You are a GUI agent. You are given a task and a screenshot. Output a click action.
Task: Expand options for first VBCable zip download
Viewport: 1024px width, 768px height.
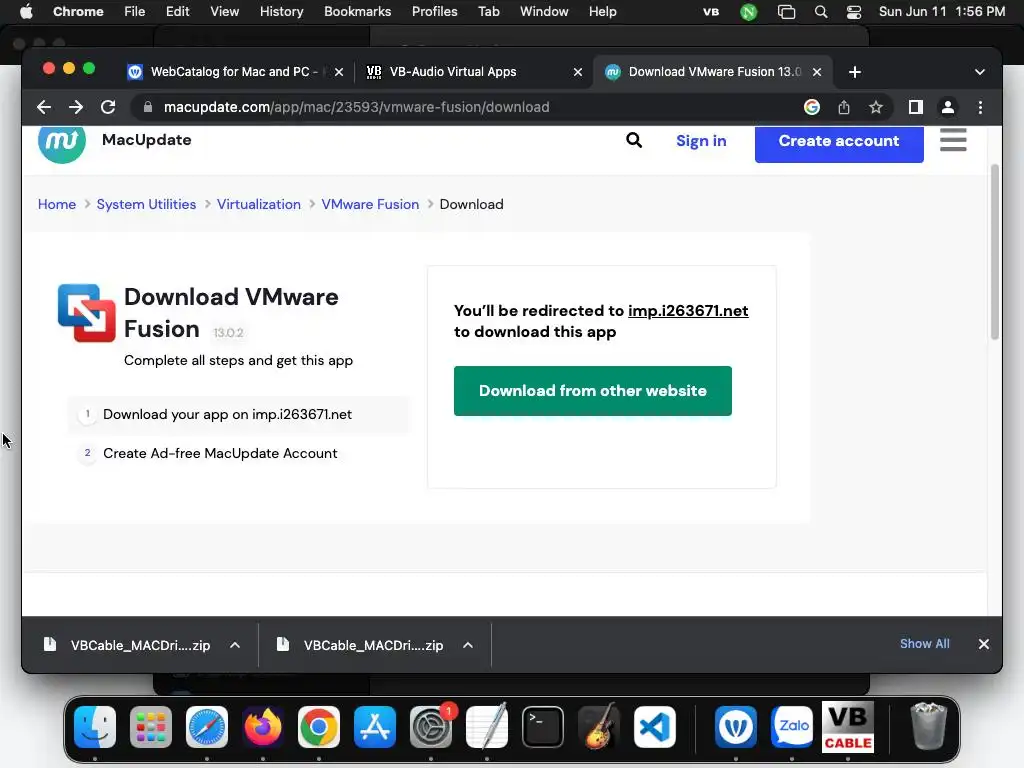click(x=235, y=645)
